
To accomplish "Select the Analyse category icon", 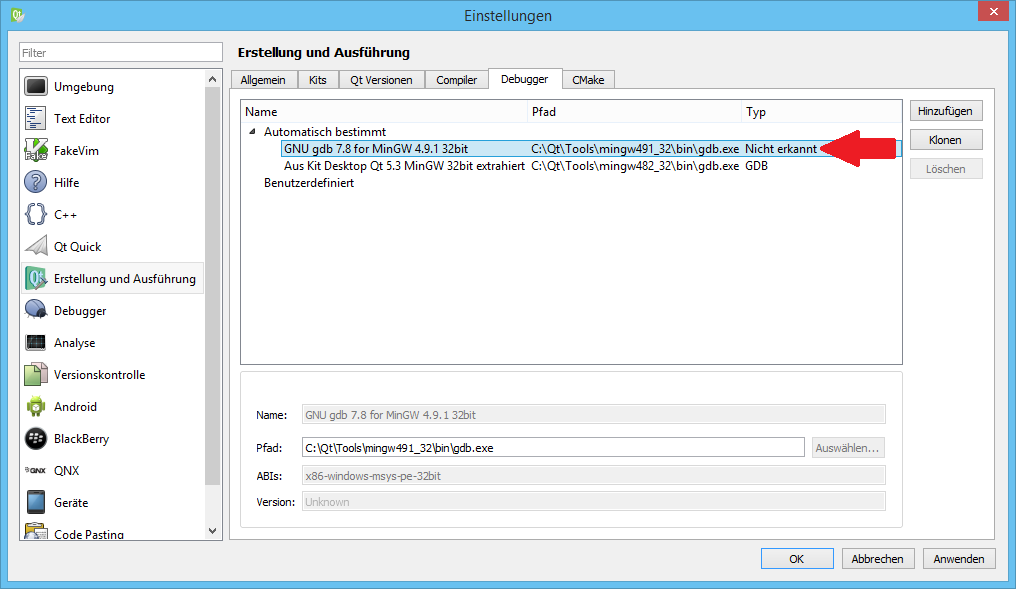I will click(x=36, y=342).
